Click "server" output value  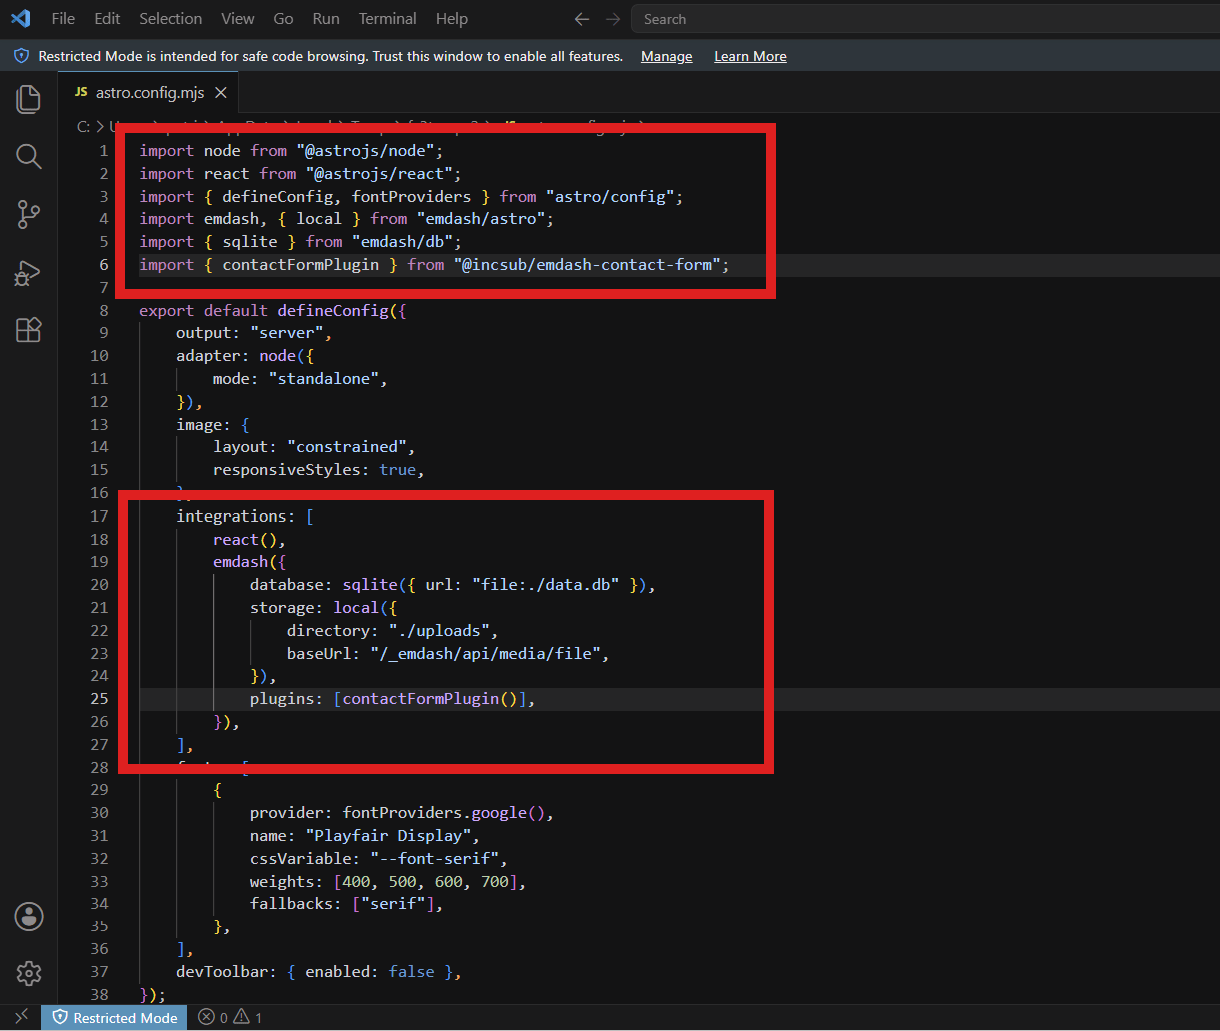[x=286, y=333]
